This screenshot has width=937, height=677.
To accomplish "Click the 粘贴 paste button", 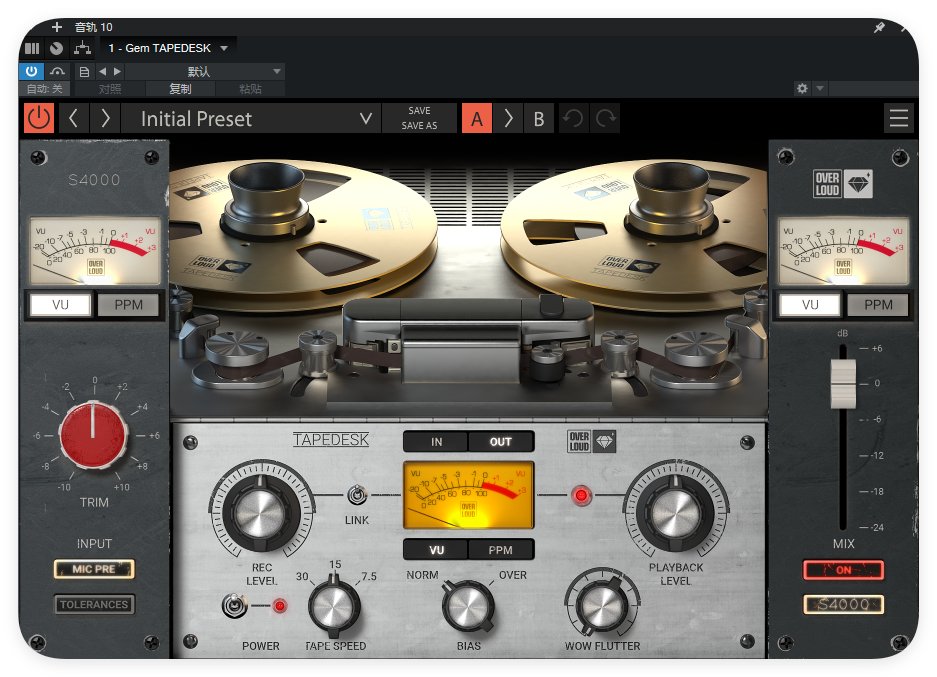I will point(250,89).
